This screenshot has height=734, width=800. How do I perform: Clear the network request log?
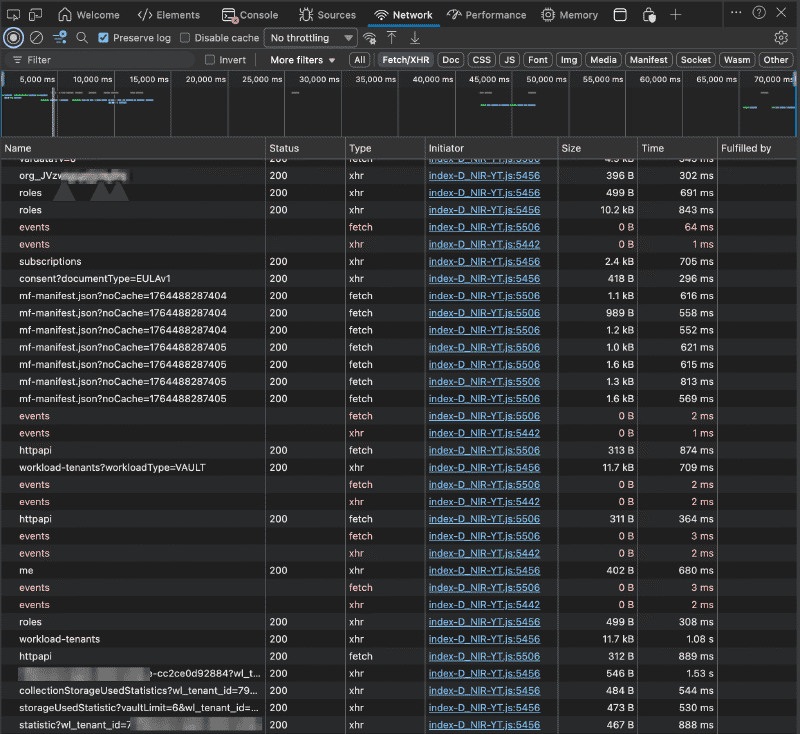click(x=35, y=37)
